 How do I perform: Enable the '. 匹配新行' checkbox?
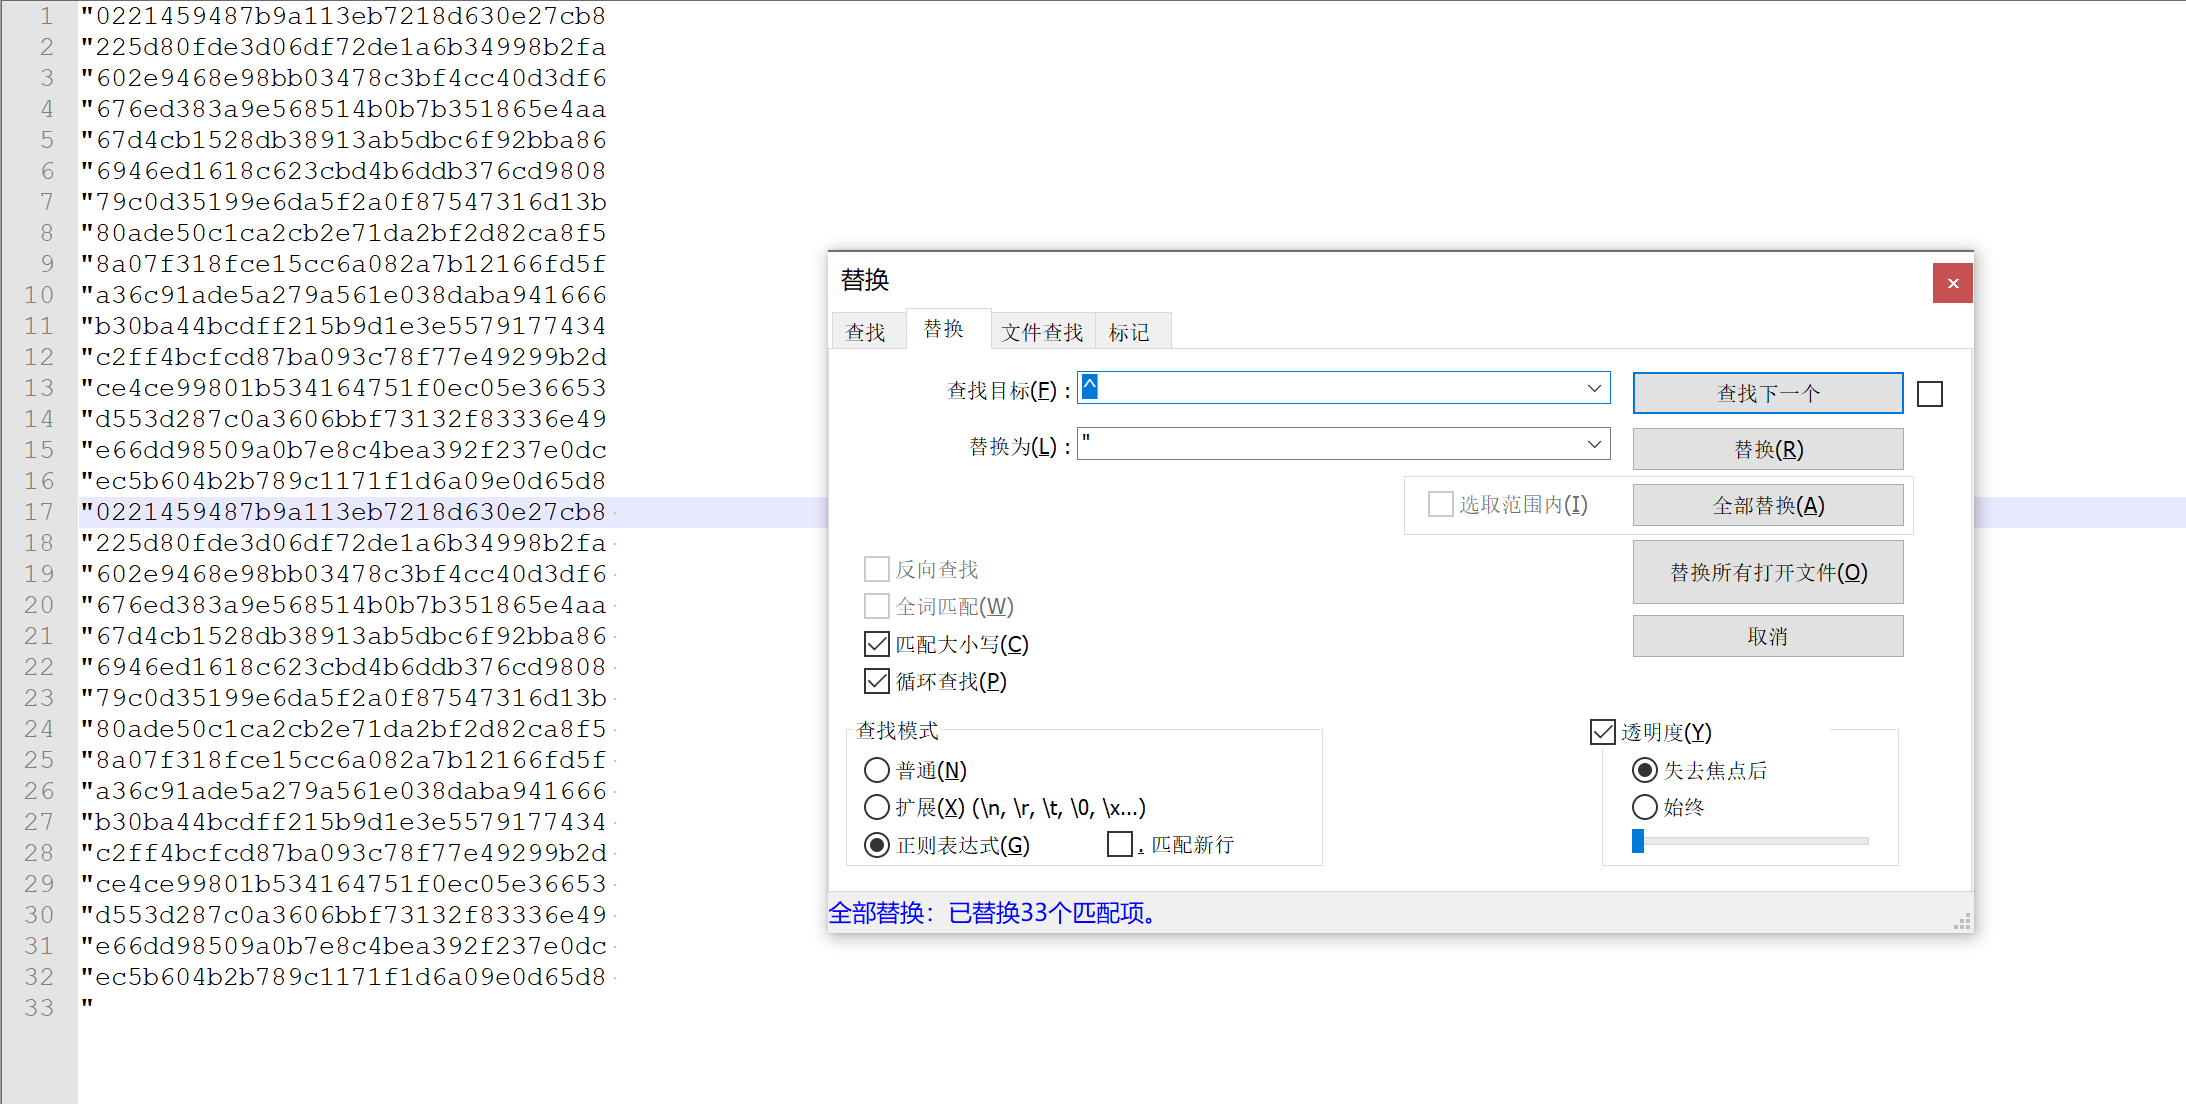click(x=1120, y=845)
